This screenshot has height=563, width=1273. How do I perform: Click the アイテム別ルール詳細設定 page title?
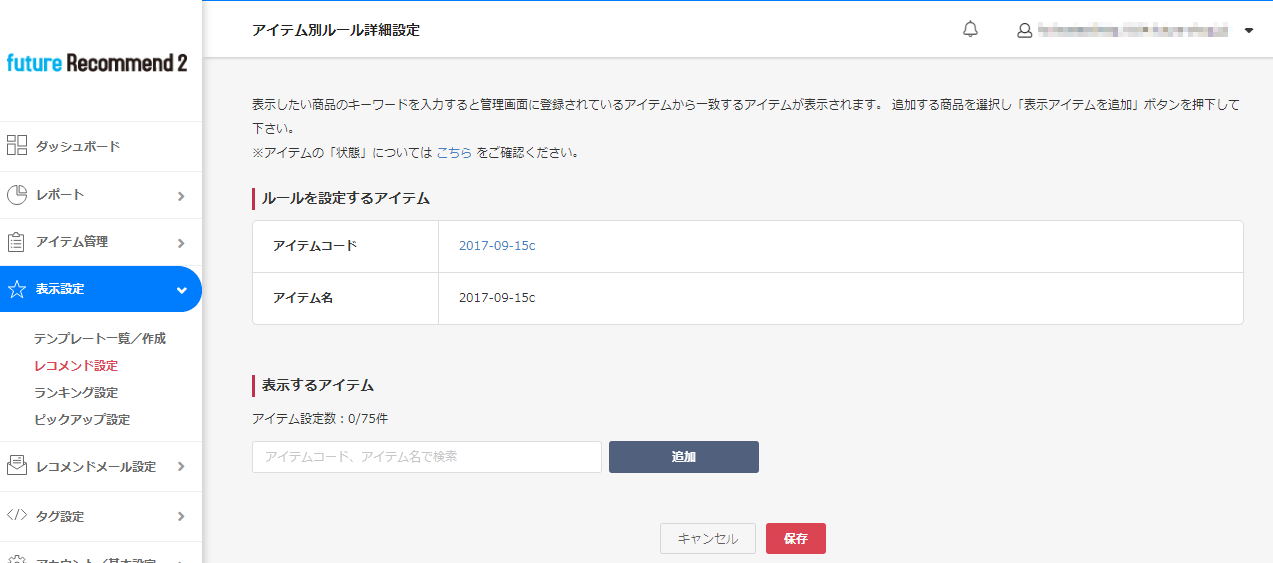pos(336,30)
